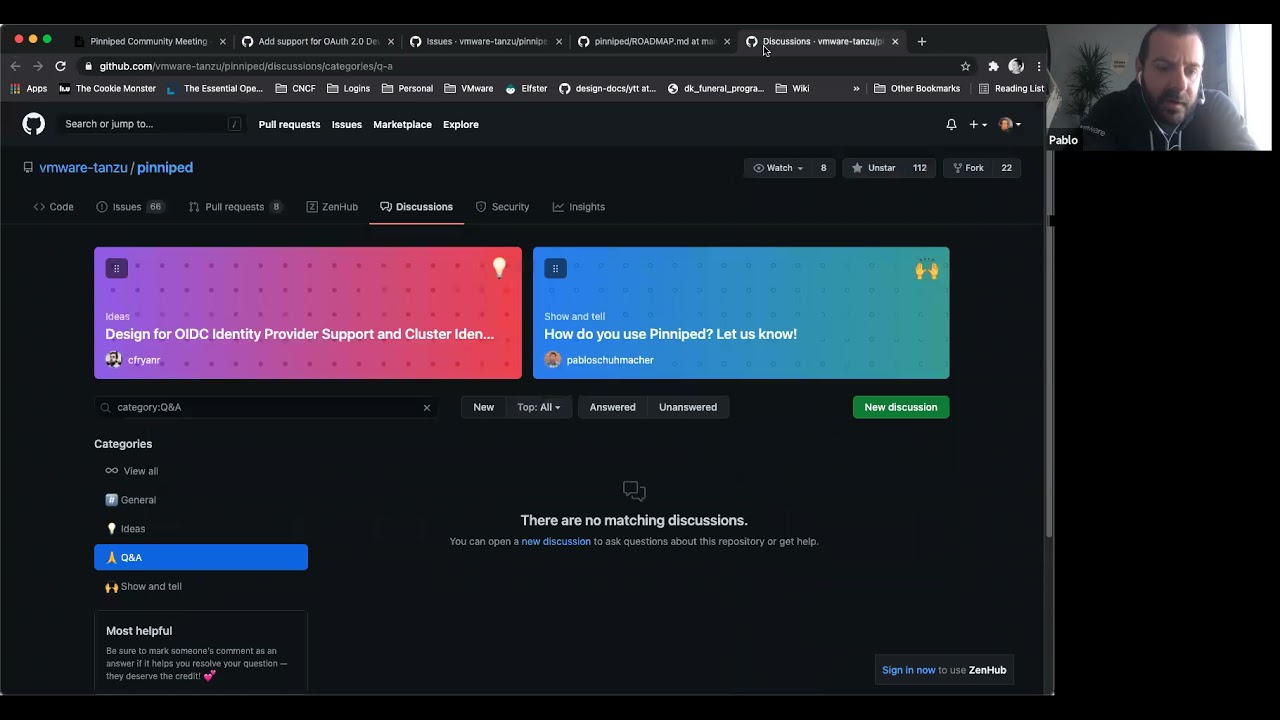Close the Pinniped Community Meeting tab
The height and width of the screenshot is (720, 1280).
222,41
